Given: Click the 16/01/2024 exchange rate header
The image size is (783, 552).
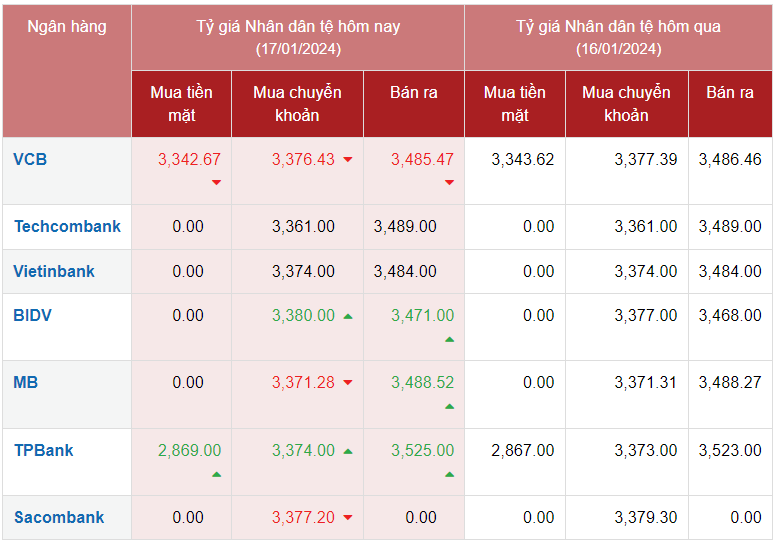Looking at the screenshot, I should [618, 37].
